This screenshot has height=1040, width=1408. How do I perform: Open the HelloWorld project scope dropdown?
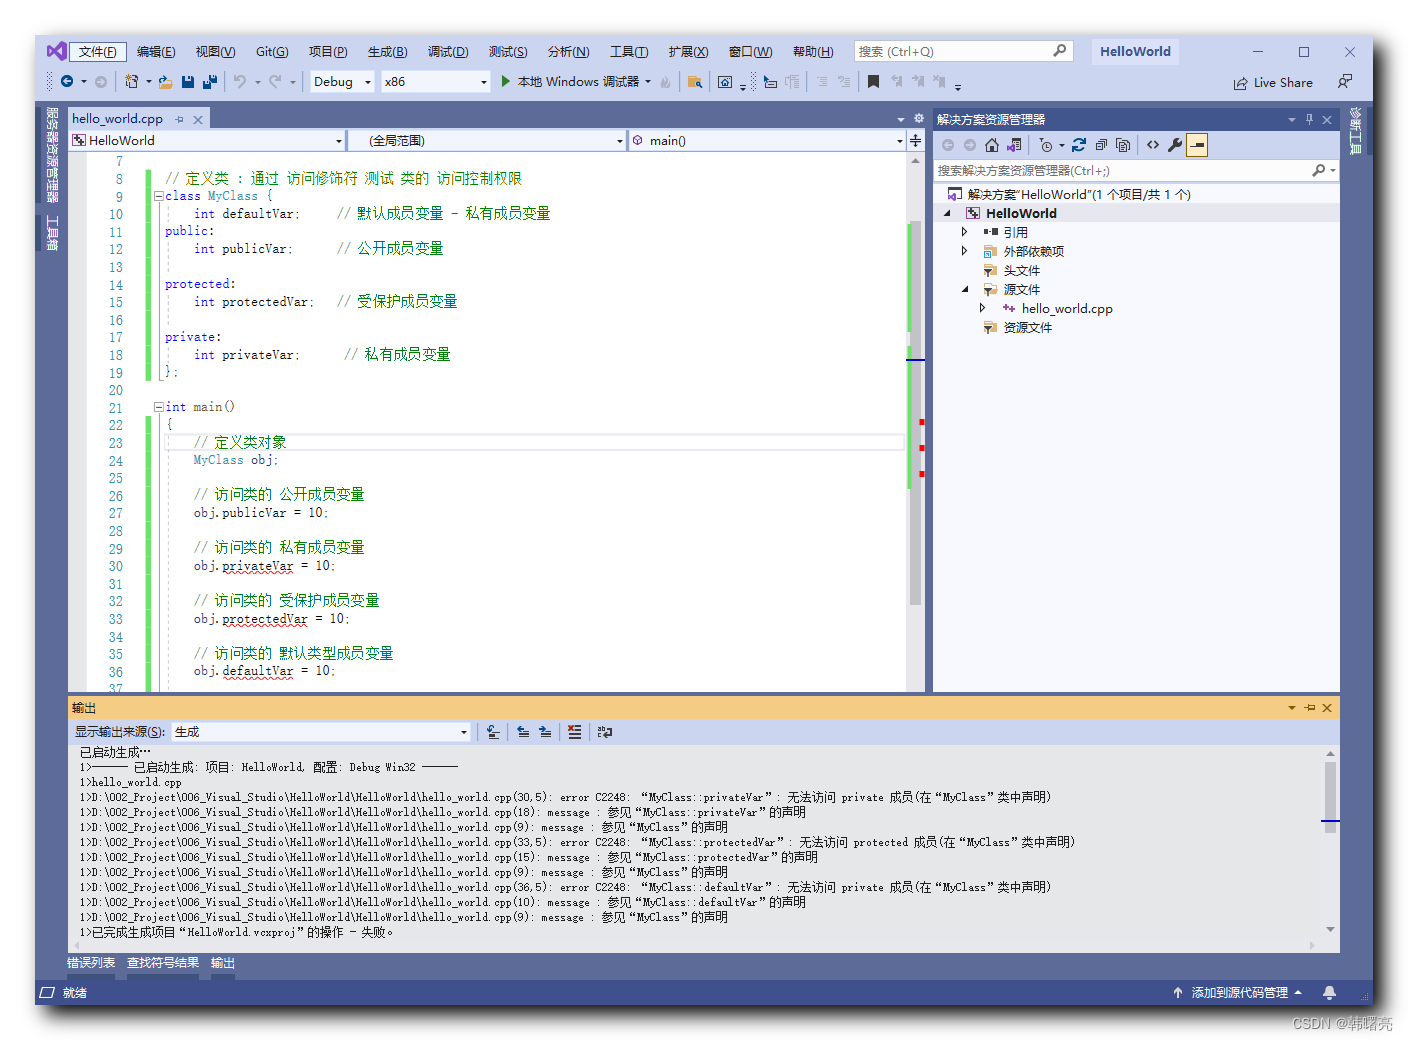pyautogui.click(x=207, y=141)
